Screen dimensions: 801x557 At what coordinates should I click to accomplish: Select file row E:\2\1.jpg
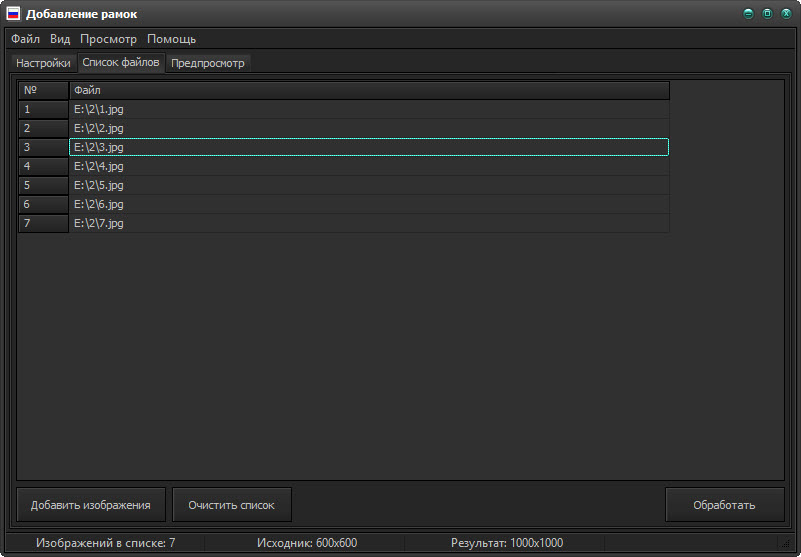pos(369,109)
